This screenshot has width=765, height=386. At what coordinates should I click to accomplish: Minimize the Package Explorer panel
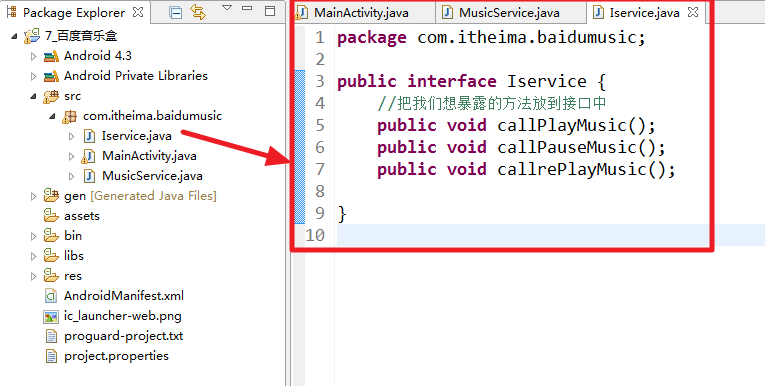tap(247, 8)
